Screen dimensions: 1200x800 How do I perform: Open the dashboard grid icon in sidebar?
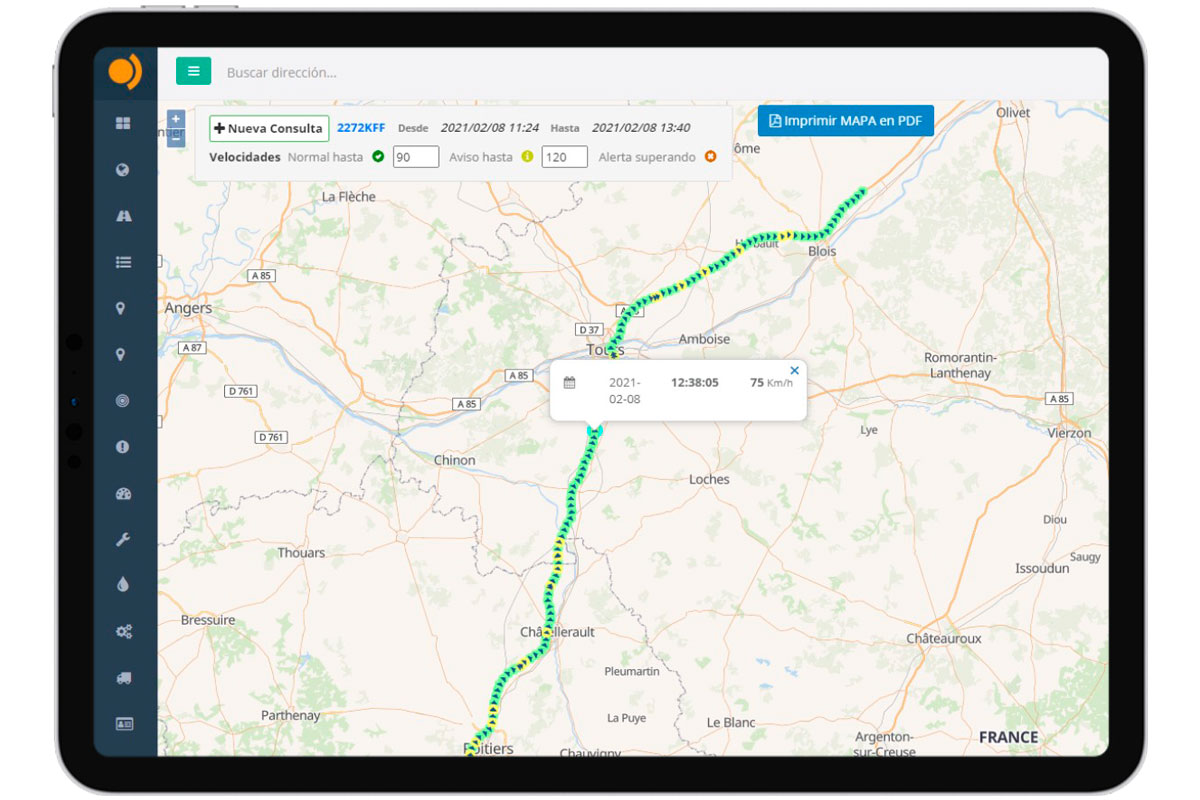point(123,124)
